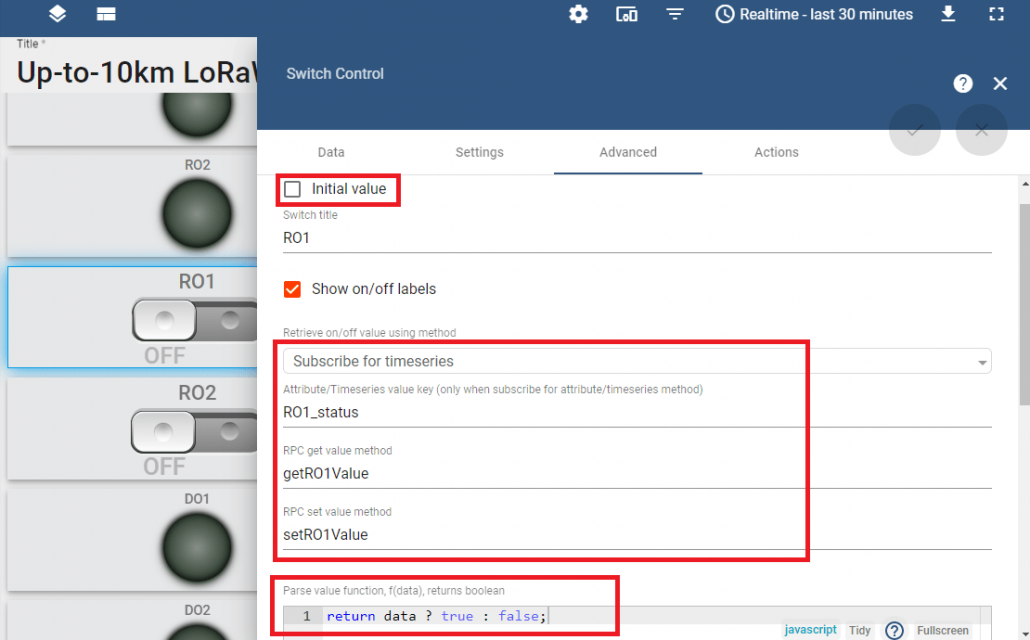Expand the Subscribe for timeseries dropdown
Screen dimensions: 1030x640
637,361
